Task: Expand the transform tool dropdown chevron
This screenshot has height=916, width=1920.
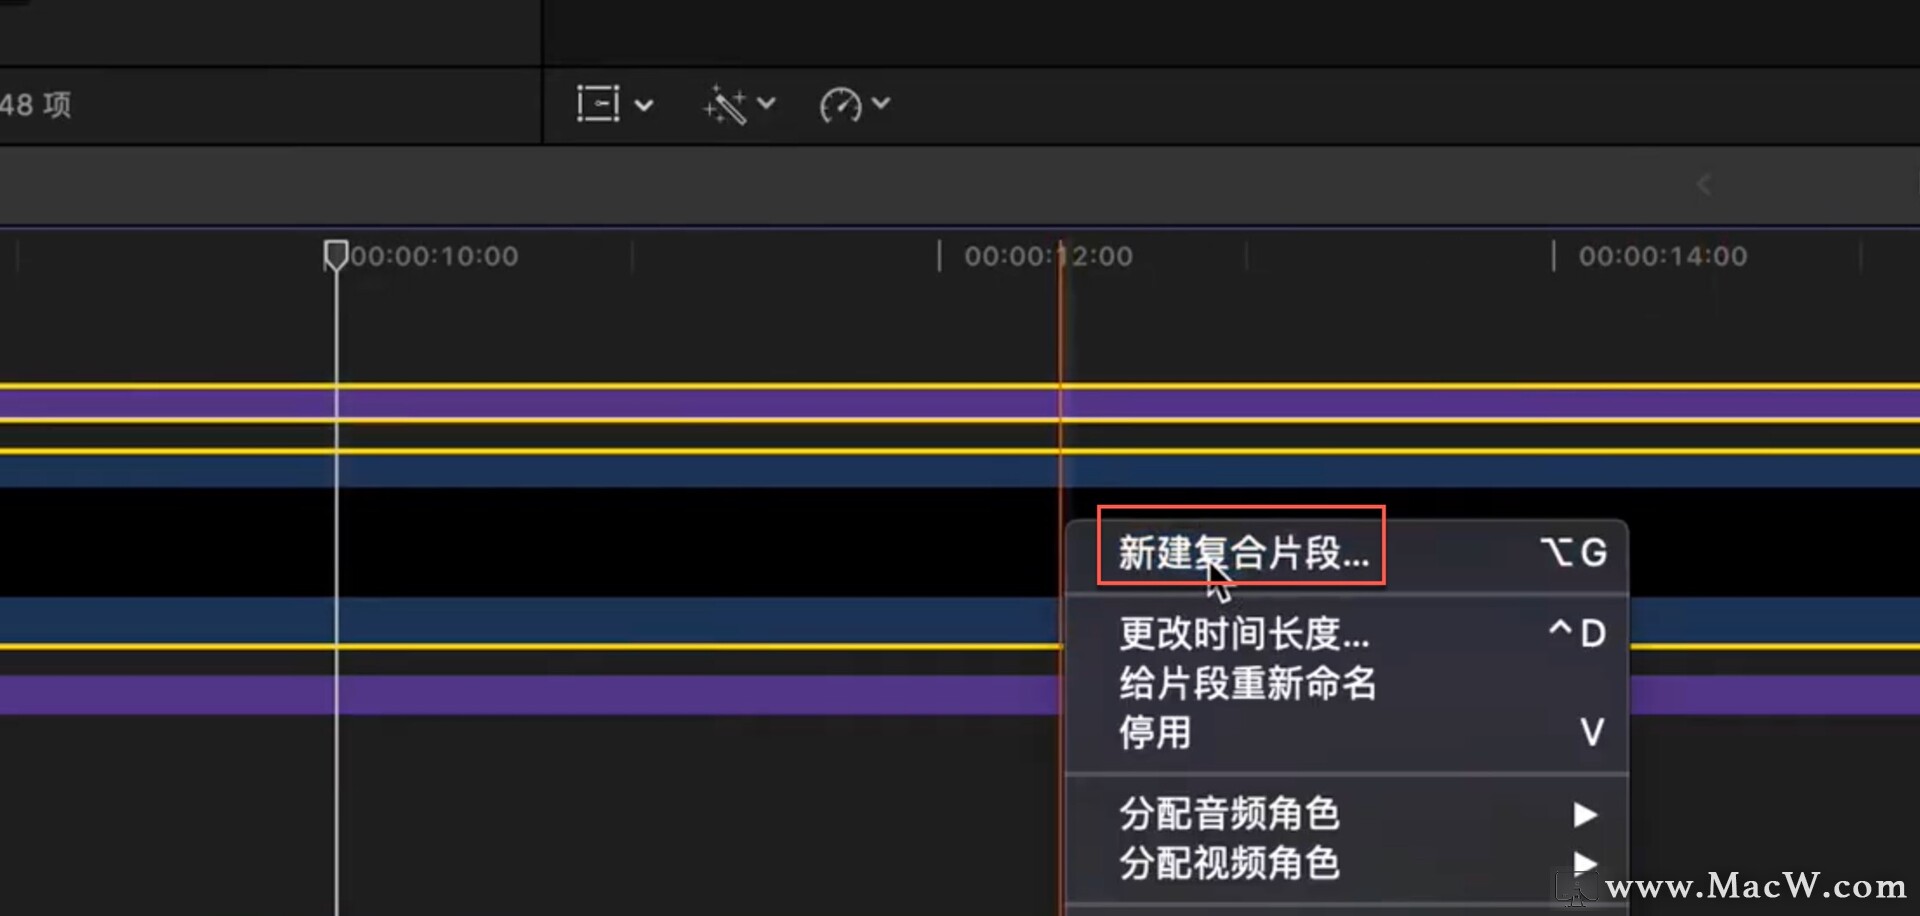Action: (x=644, y=105)
